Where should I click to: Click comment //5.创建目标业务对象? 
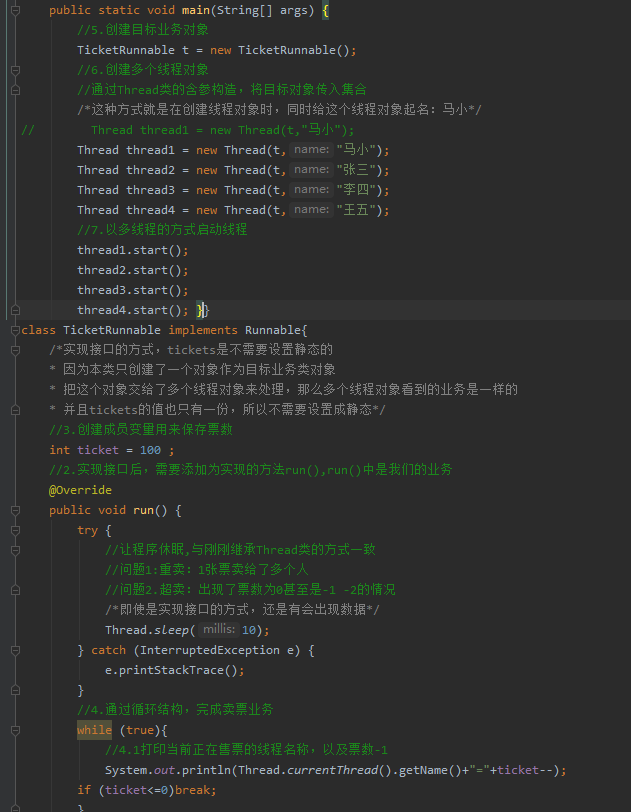point(143,30)
